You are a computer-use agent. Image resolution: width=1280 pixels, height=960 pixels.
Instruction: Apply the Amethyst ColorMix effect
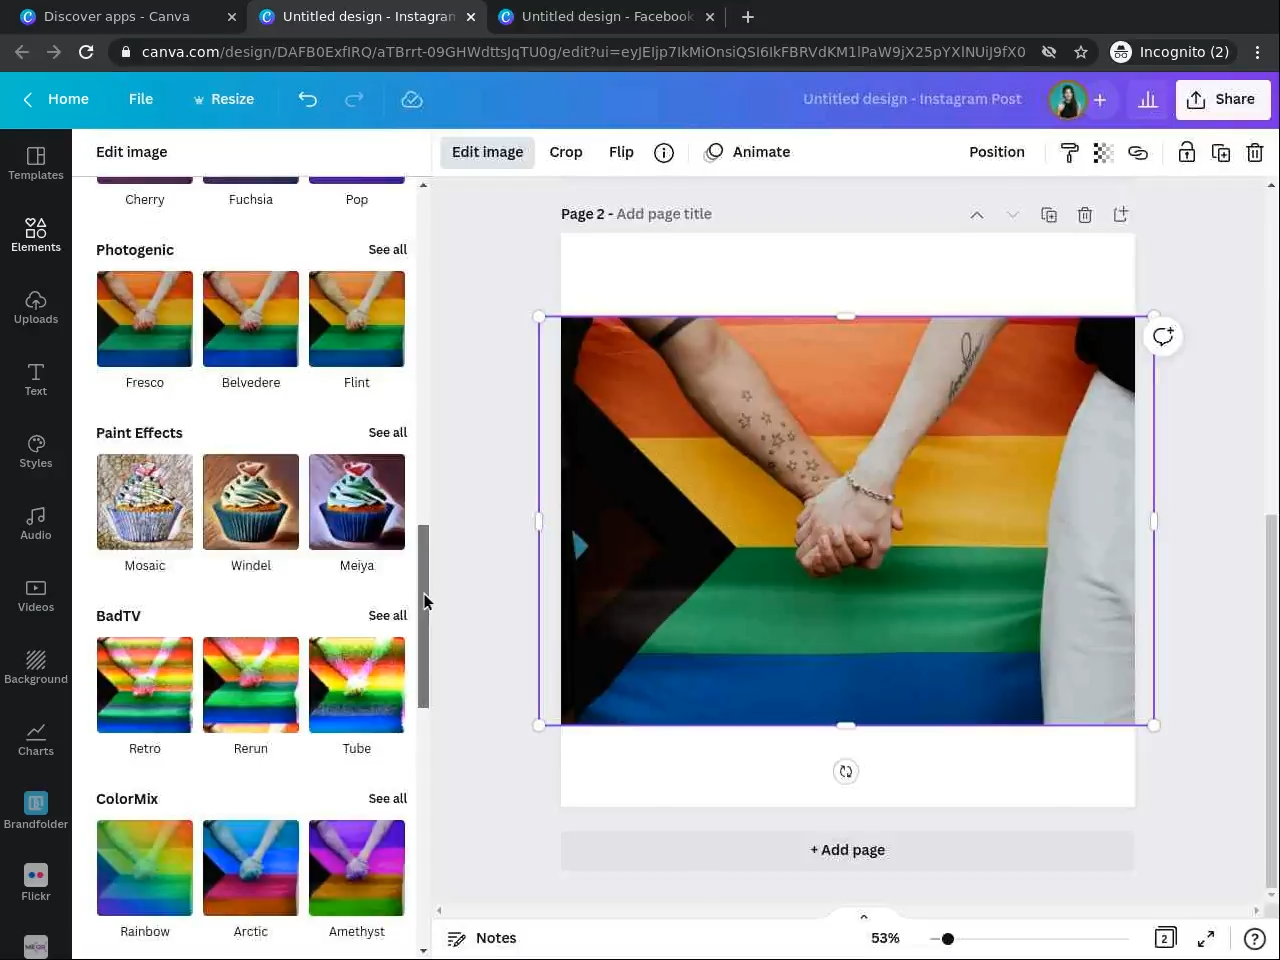[x=357, y=868]
